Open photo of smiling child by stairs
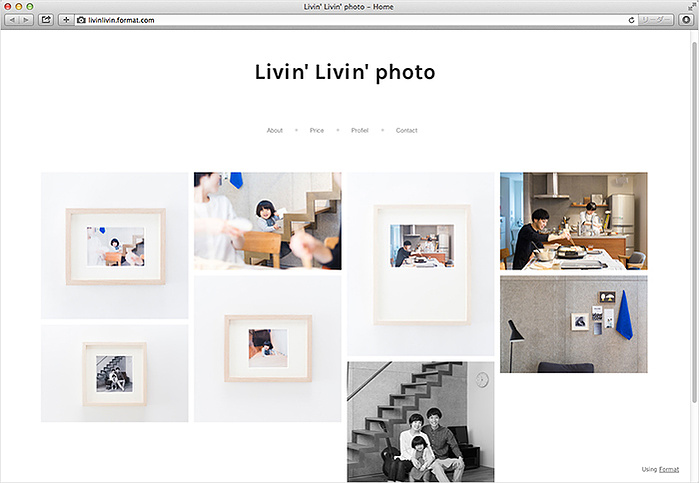The image size is (699, 483). (267, 221)
